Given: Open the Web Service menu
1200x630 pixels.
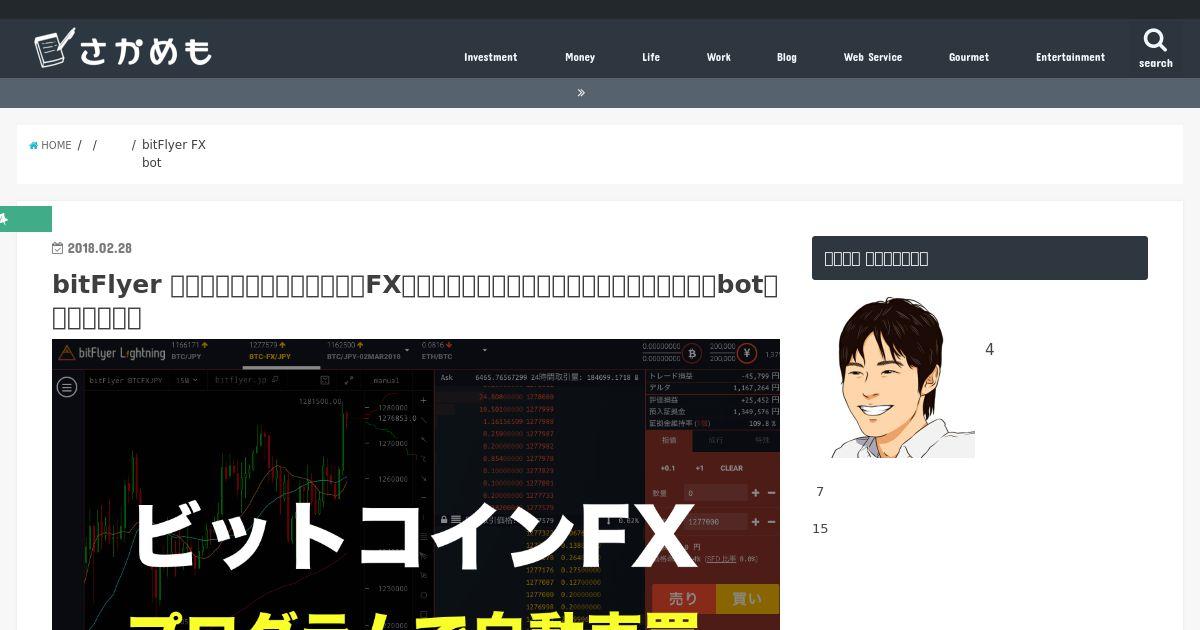Looking at the screenshot, I should click(873, 57).
